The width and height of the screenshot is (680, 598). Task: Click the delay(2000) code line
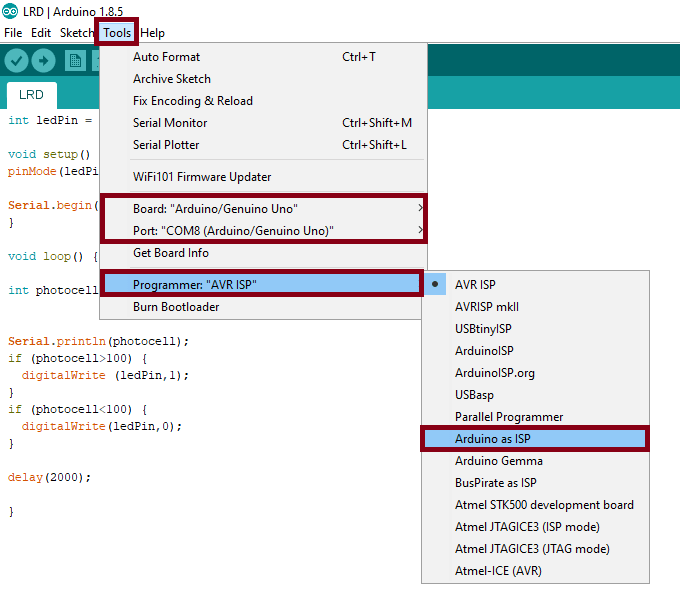(x=49, y=477)
